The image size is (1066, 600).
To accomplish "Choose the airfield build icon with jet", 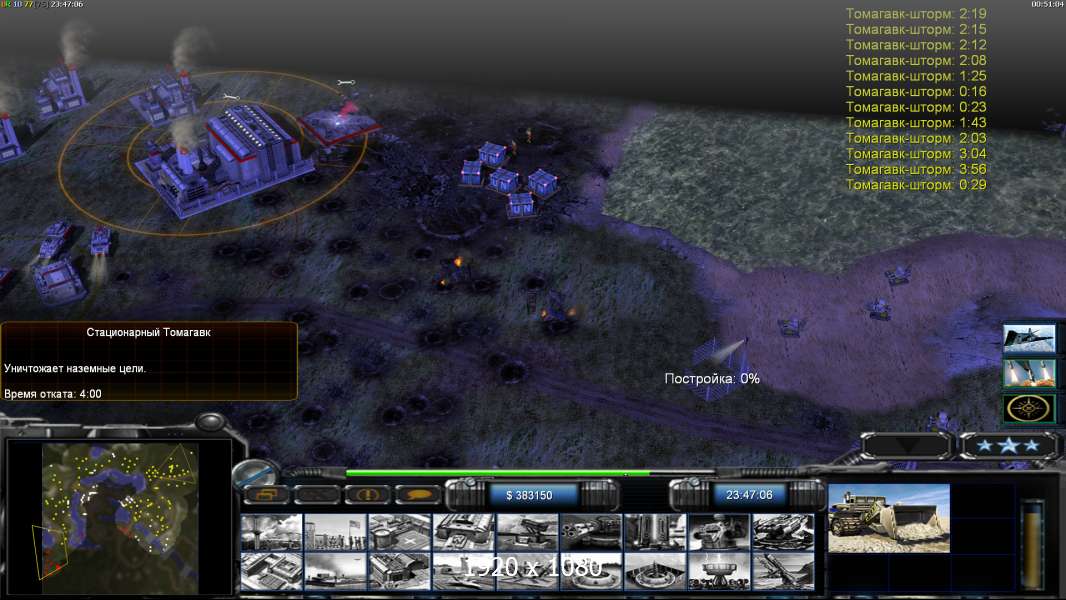I will click(464, 571).
